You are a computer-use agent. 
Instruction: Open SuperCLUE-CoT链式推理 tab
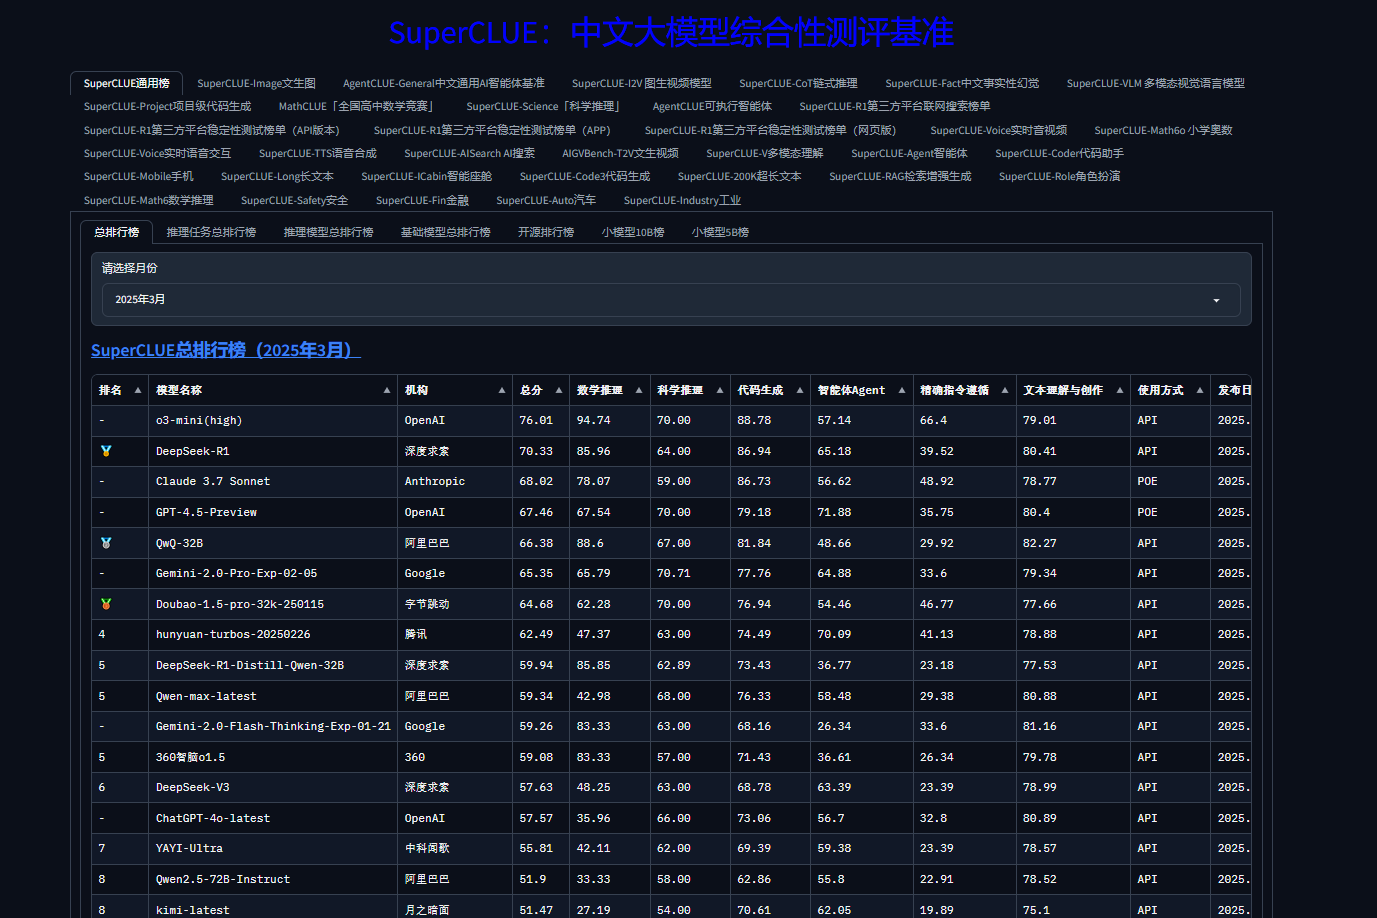click(798, 83)
